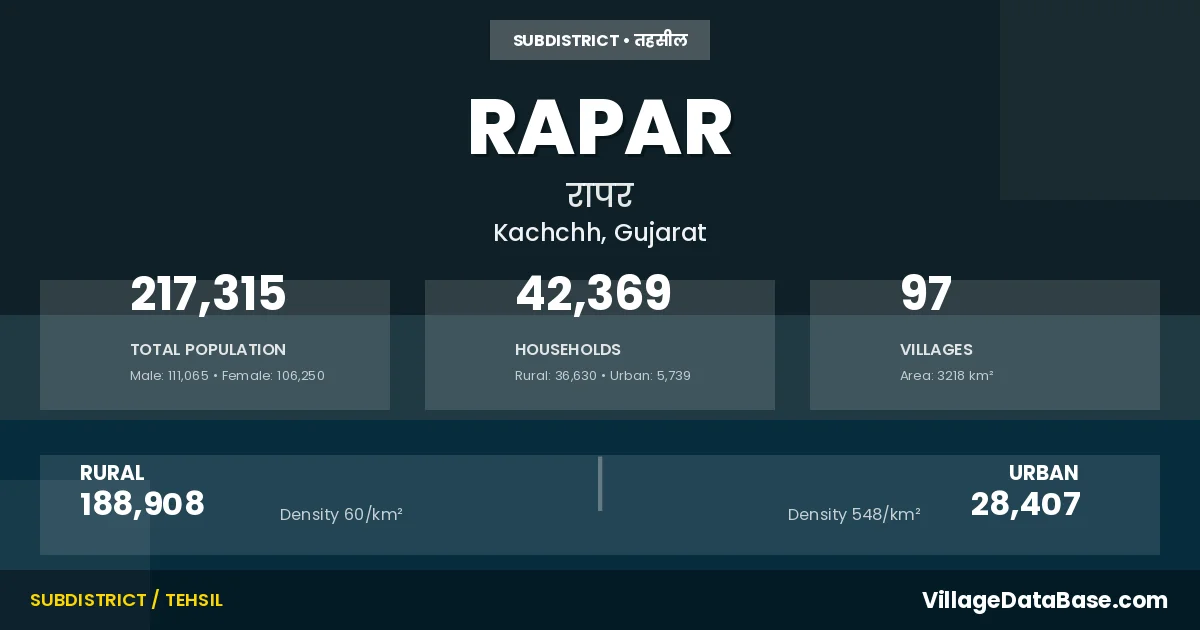The image size is (1200, 630).
Task: Click the Male and Female breakdown line
Action: (x=227, y=376)
